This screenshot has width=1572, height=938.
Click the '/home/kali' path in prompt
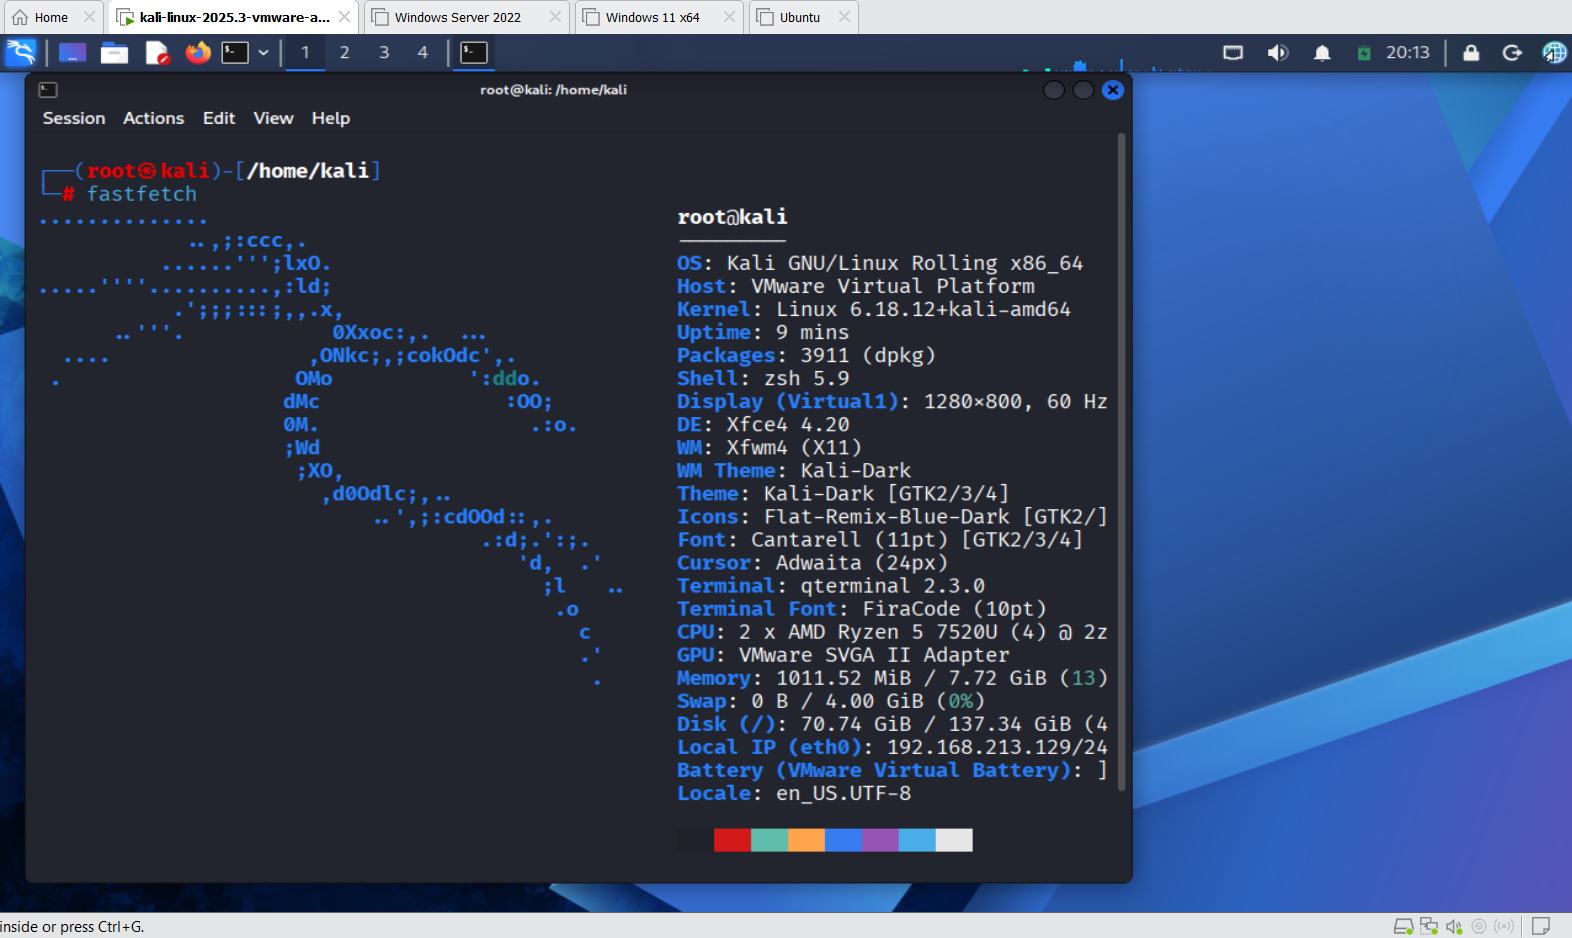click(308, 171)
